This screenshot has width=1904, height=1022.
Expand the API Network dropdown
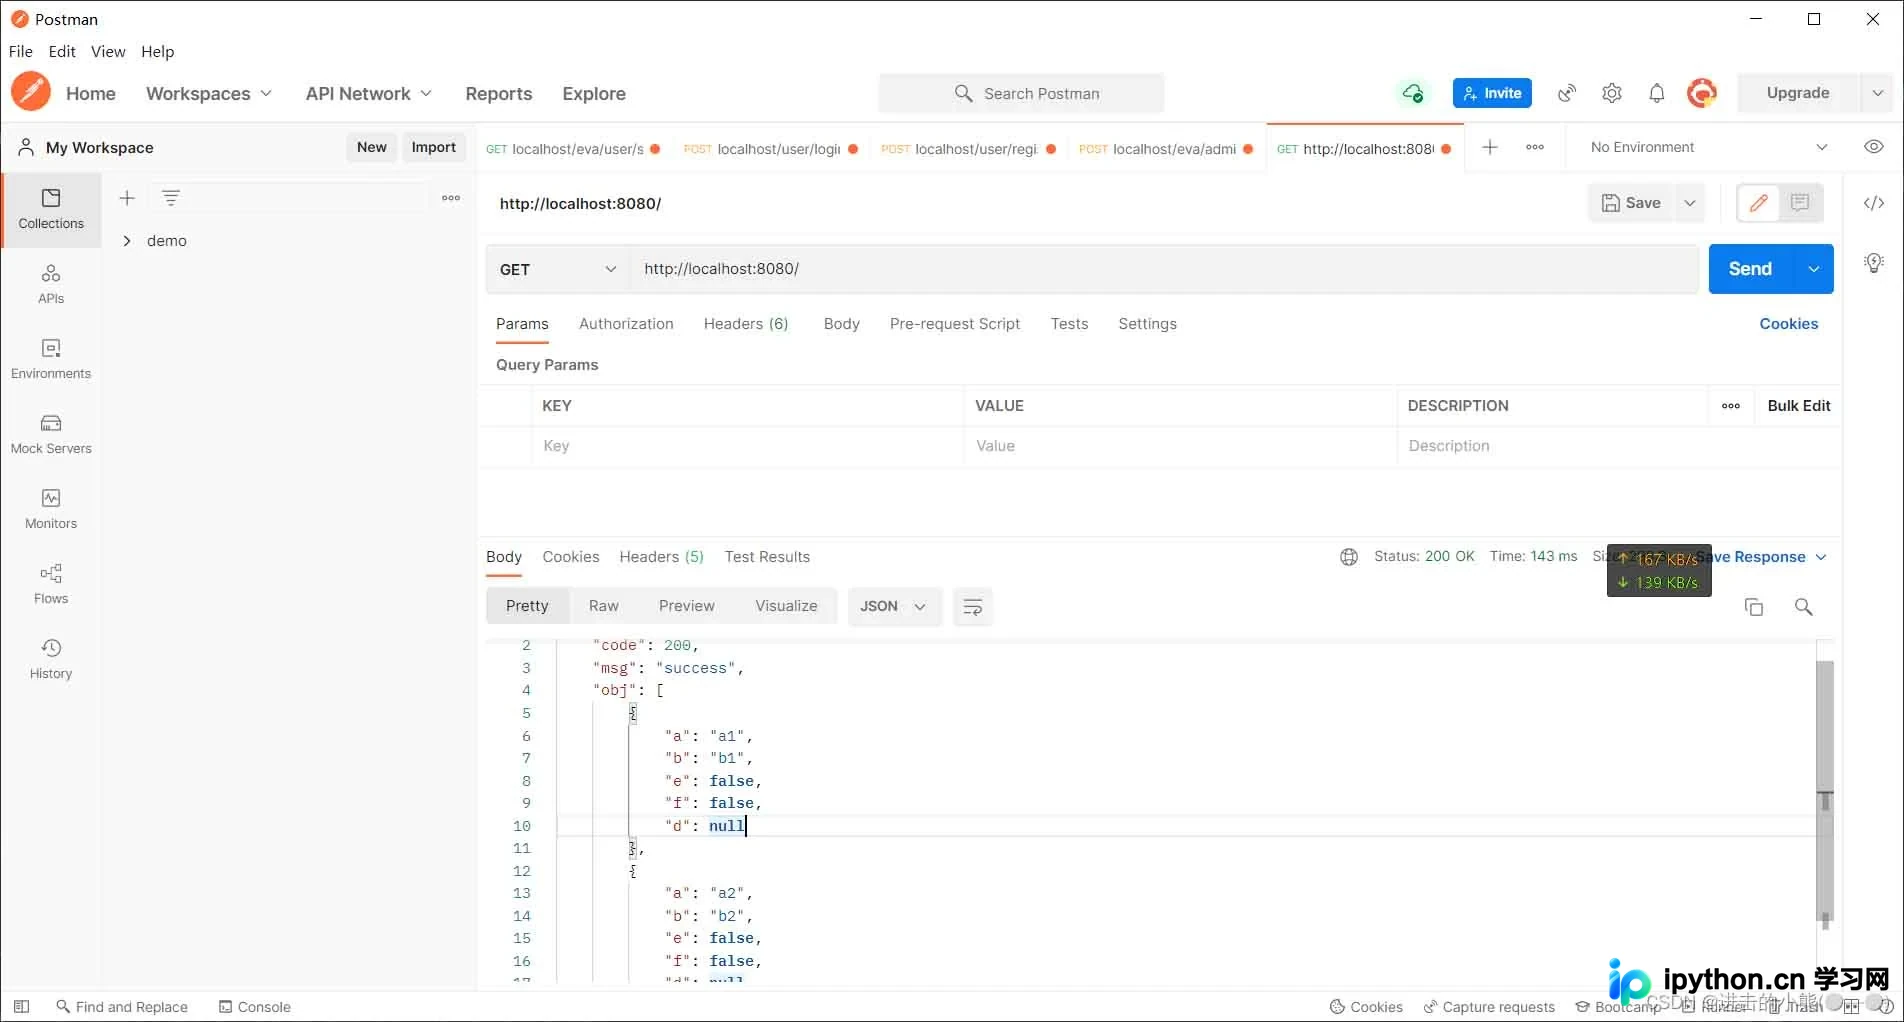[369, 93]
